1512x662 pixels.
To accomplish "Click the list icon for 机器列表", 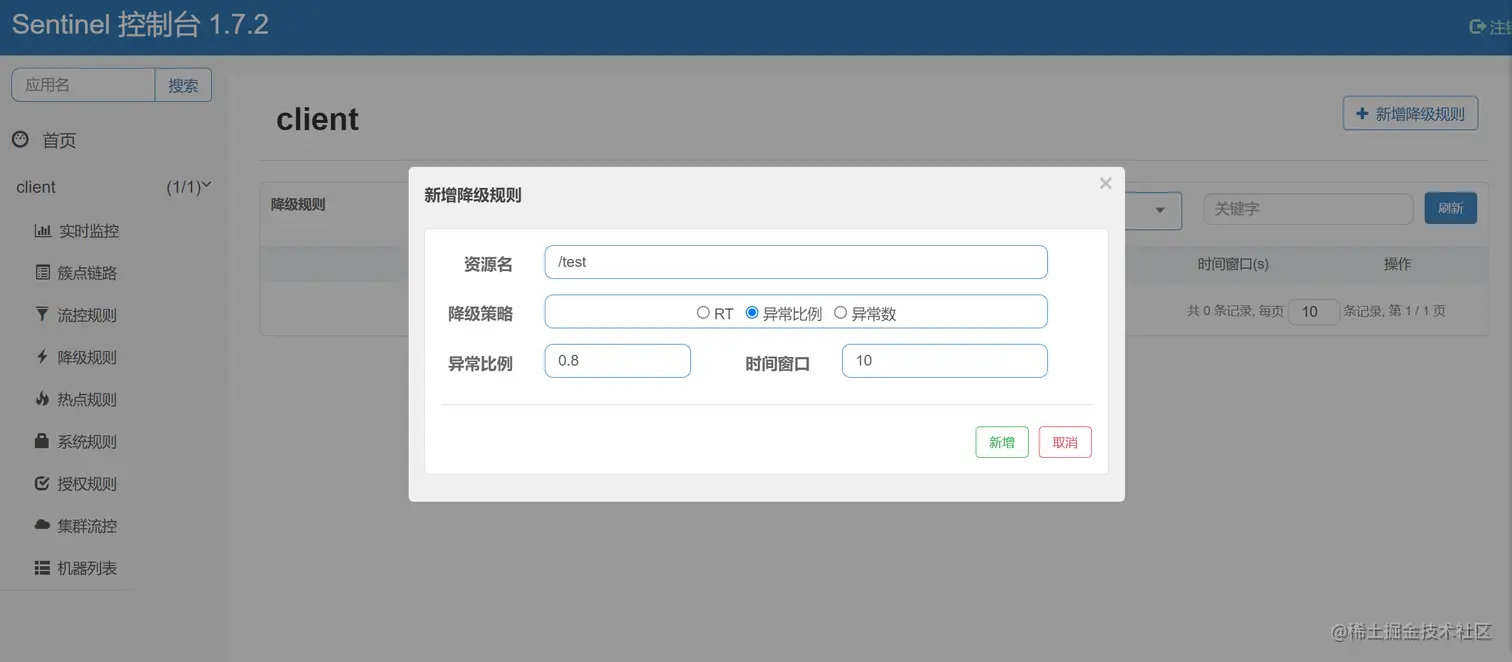I will [42, 568].
